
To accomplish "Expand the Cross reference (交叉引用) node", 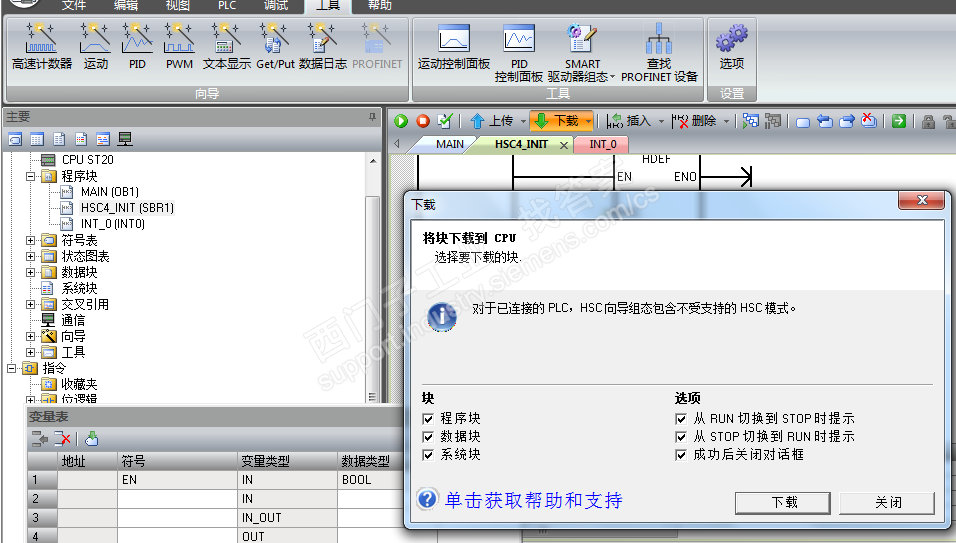I will (30, 304).
